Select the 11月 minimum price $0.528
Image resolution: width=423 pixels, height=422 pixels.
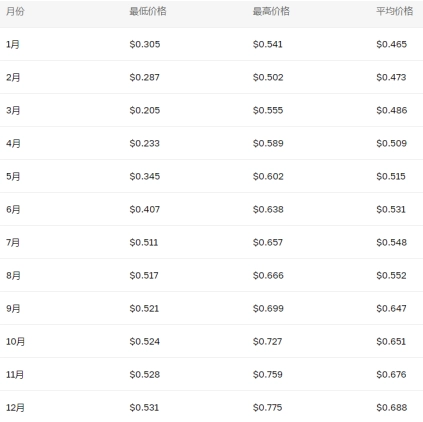[145, 374]
